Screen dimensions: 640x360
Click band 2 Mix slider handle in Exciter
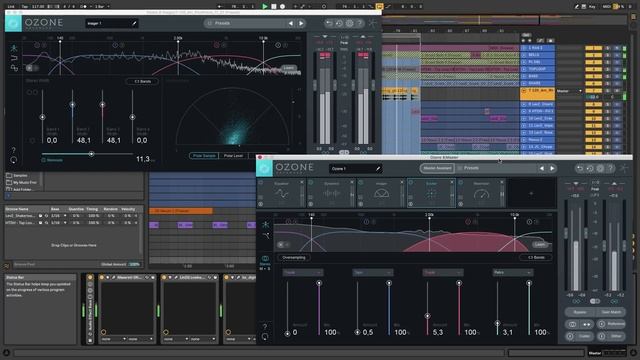click(x=389, y=283)
